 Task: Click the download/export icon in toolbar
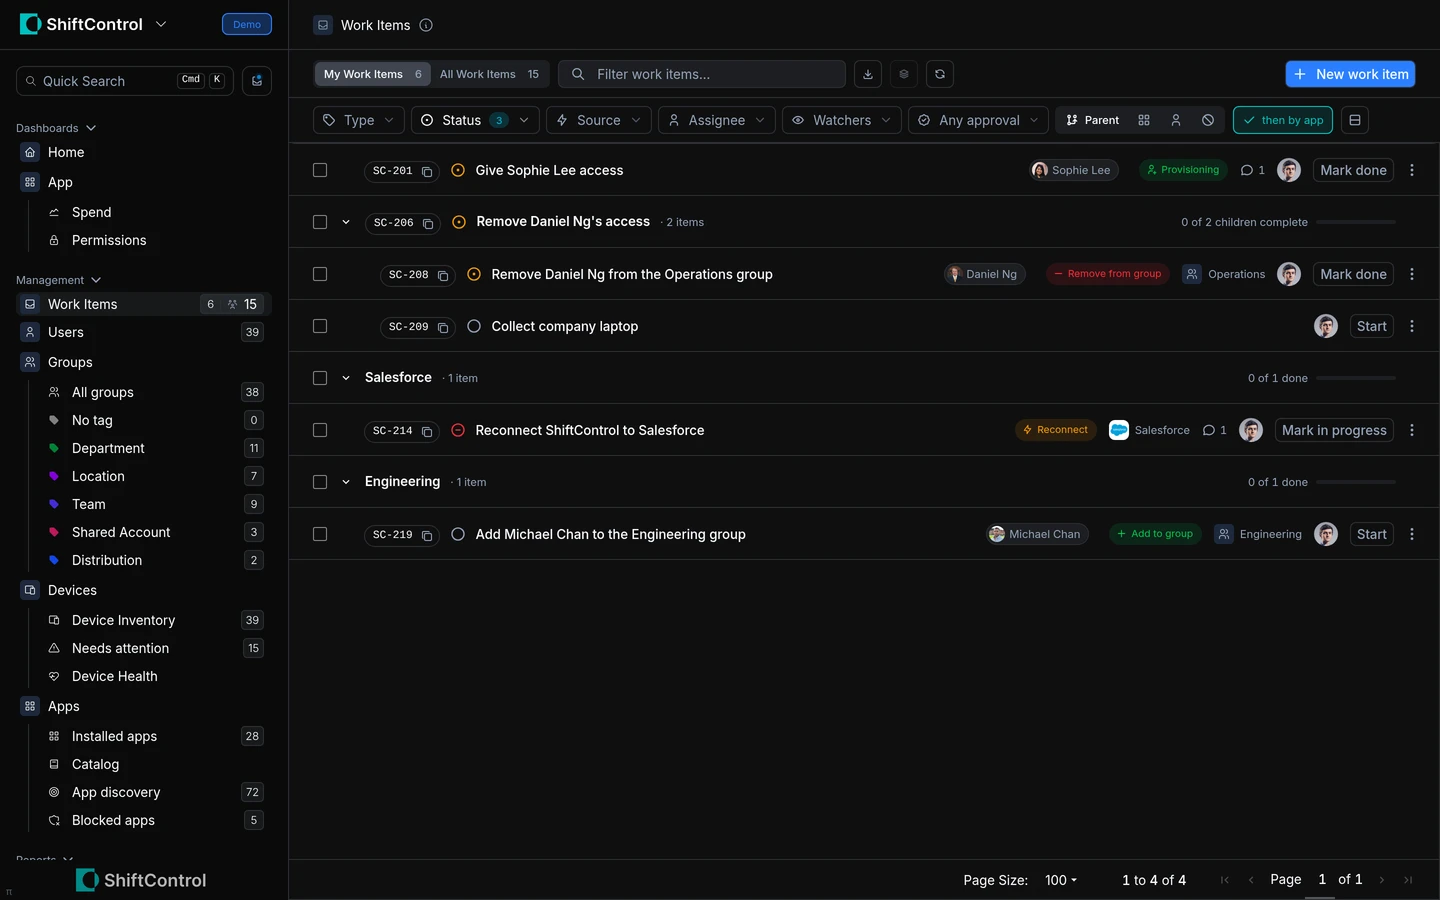pyautogui.click(x=868, y=74)
